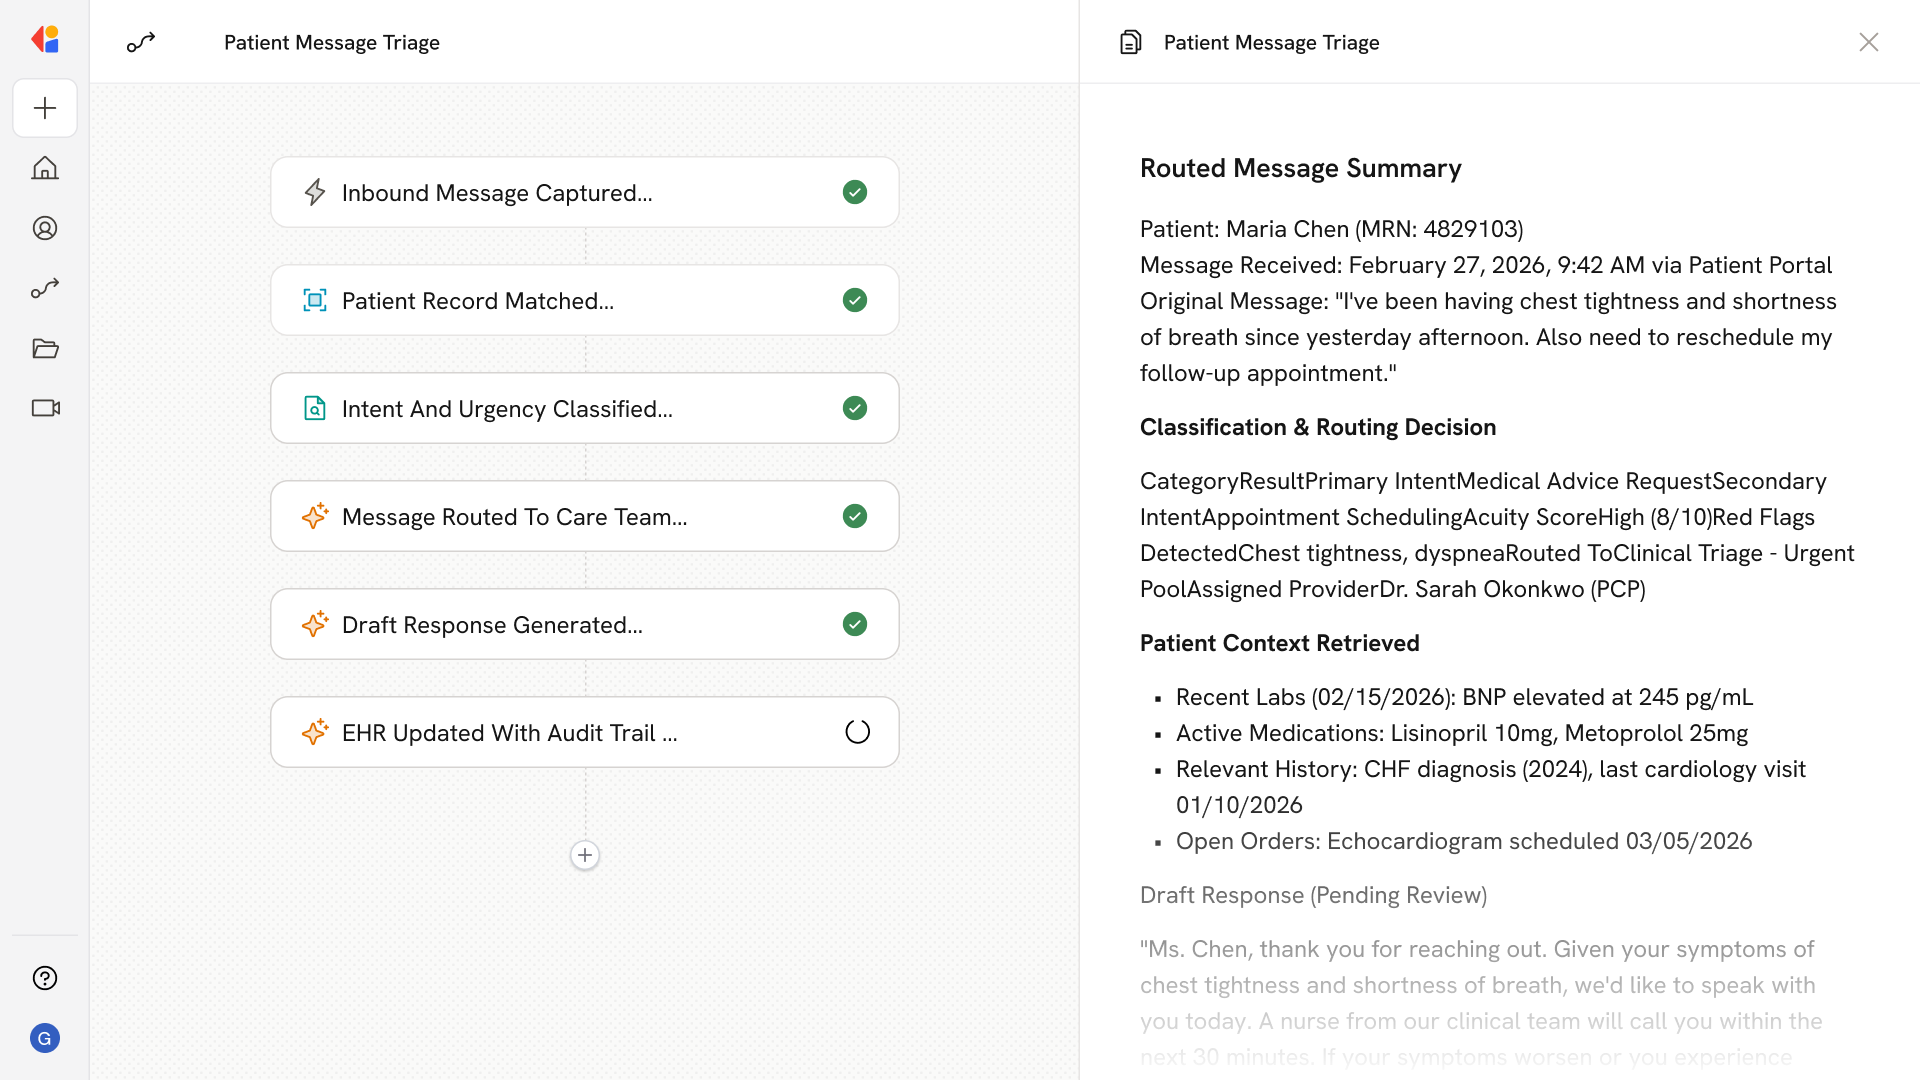This screenshot has height=1080, width=1920.
Task: Expand the Intent And Urgency Classified step
Action: pos(507,409)
